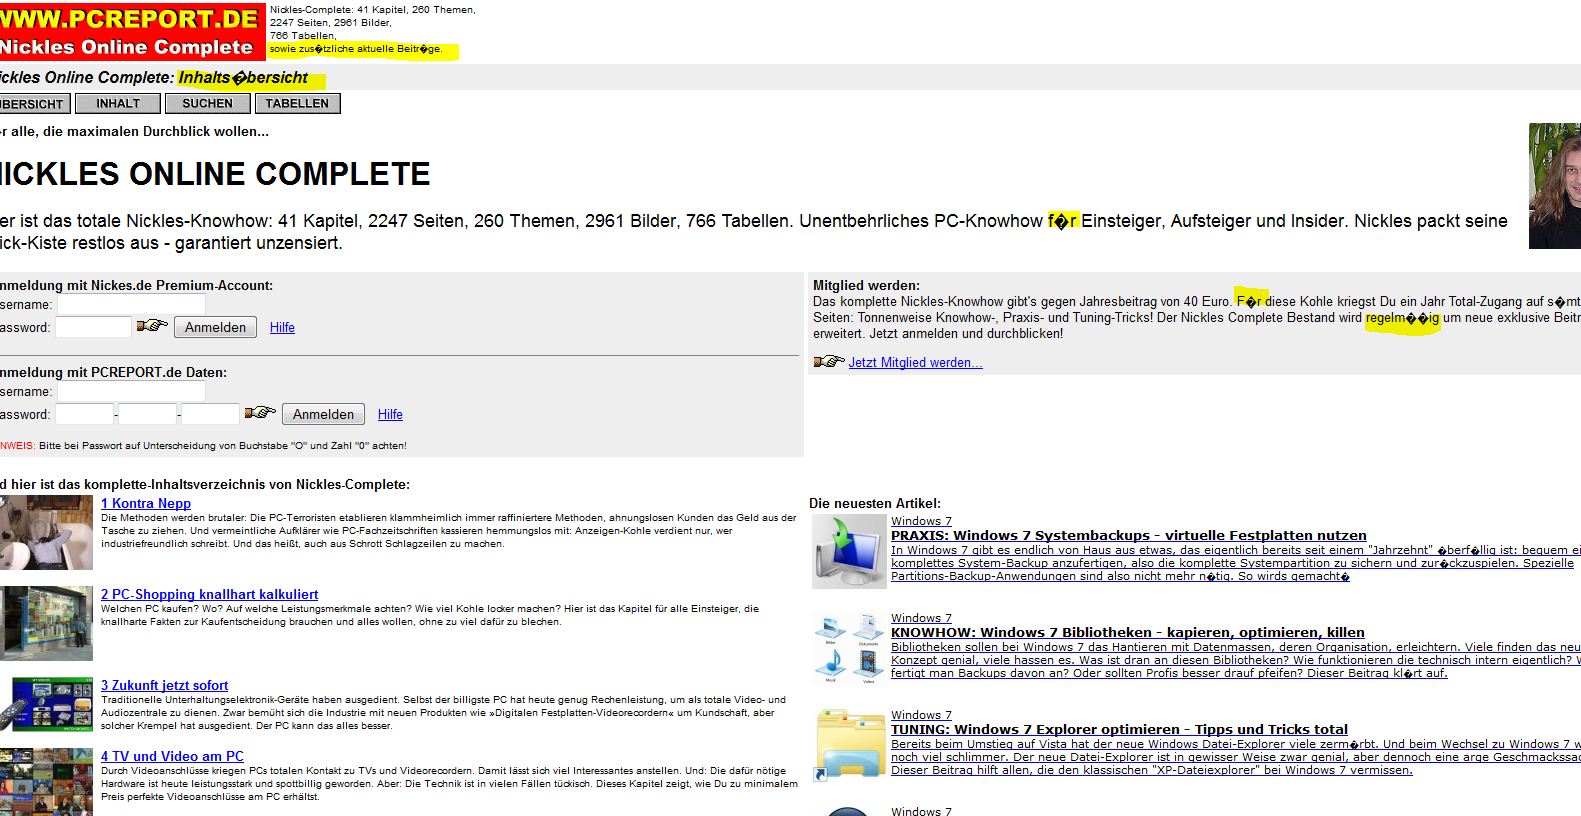
Task: Open Hilfe link for PCREPORT.de login
Action: pyautogui.click(x=390, y=414)
